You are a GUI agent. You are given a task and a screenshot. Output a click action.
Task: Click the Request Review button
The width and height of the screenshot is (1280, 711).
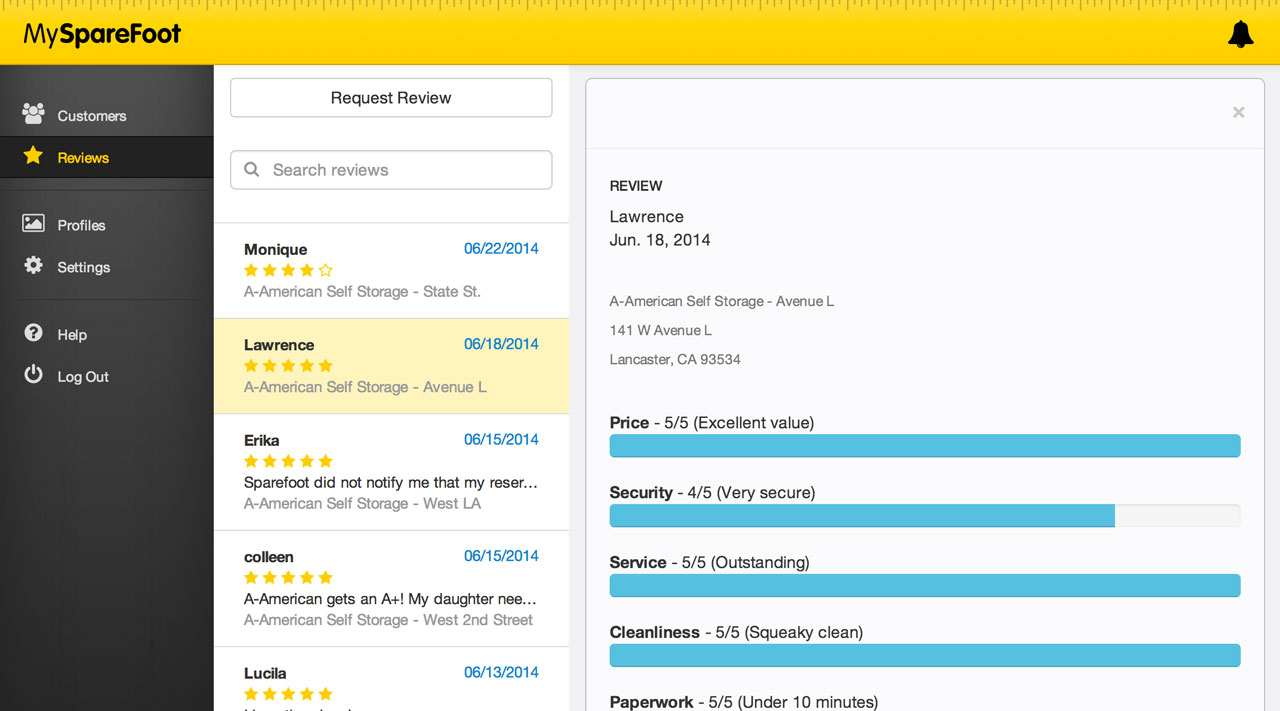click(391, 98)
